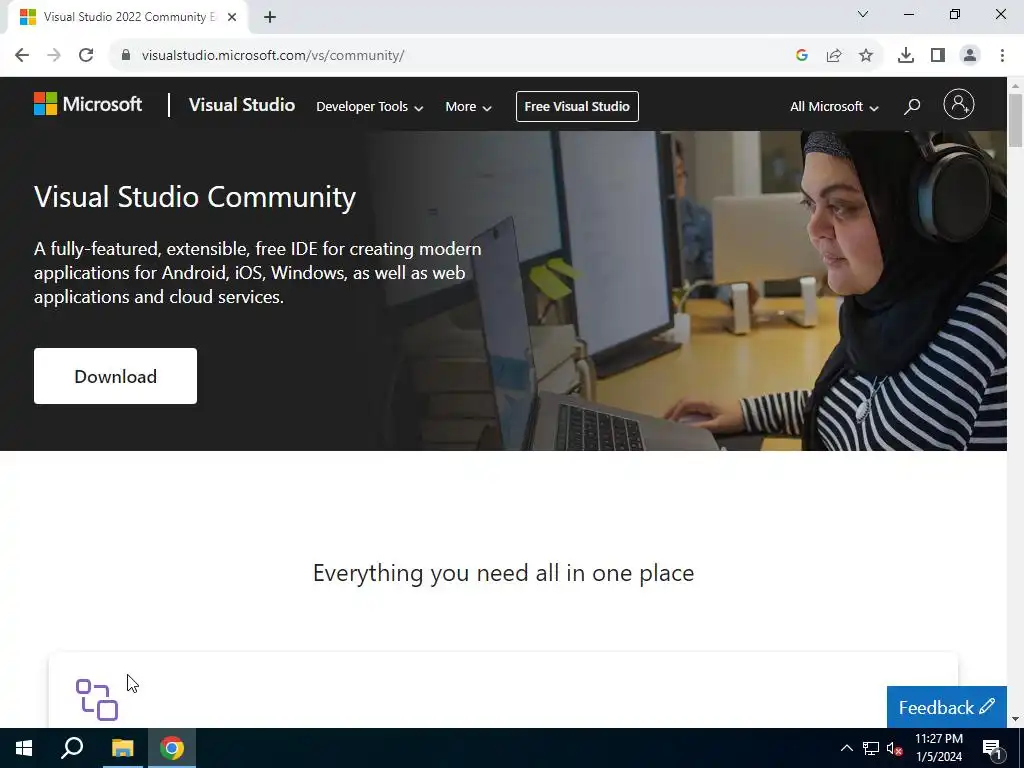Open Windows taskbar search
1024x768 pixels.
72,748
